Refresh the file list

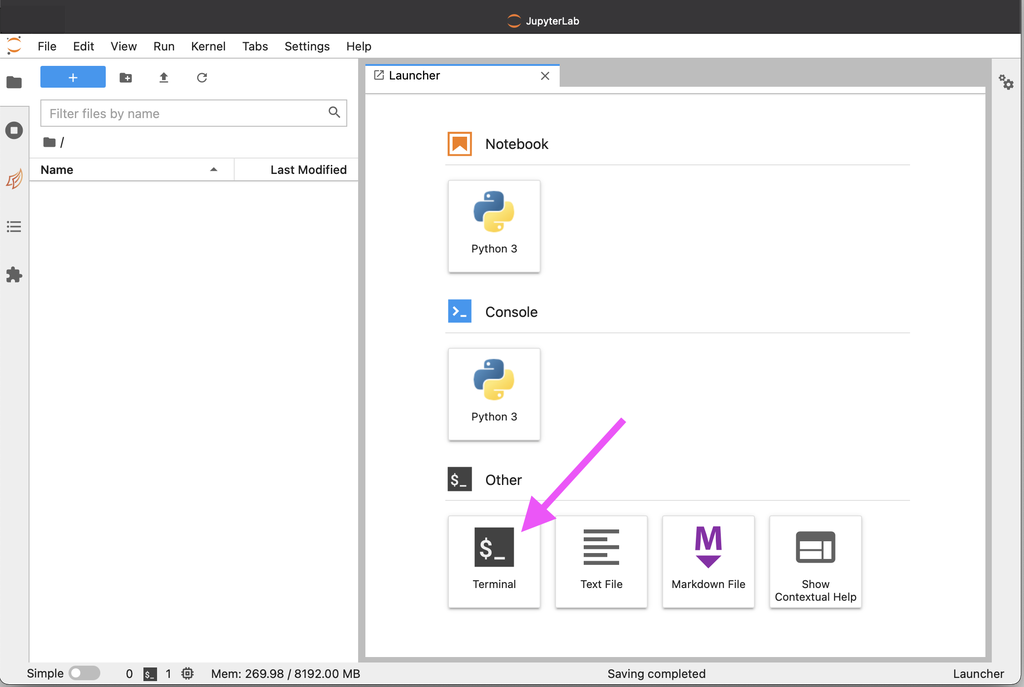point(202,78)
